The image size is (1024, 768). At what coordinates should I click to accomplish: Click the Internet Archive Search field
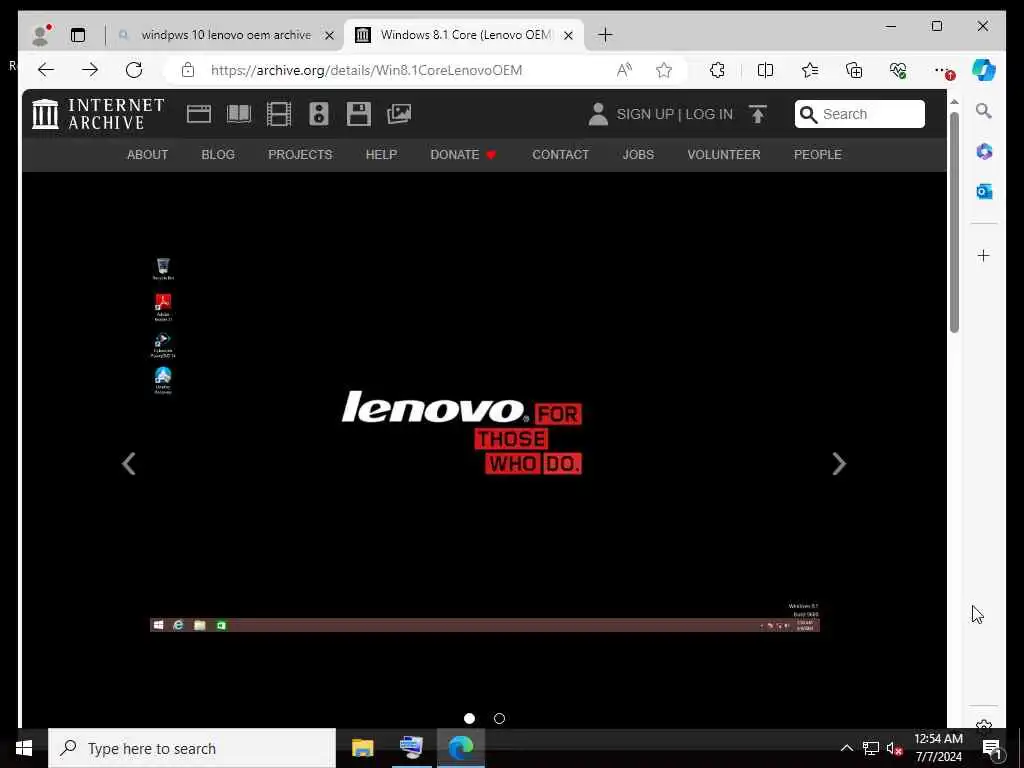(859, 114)
